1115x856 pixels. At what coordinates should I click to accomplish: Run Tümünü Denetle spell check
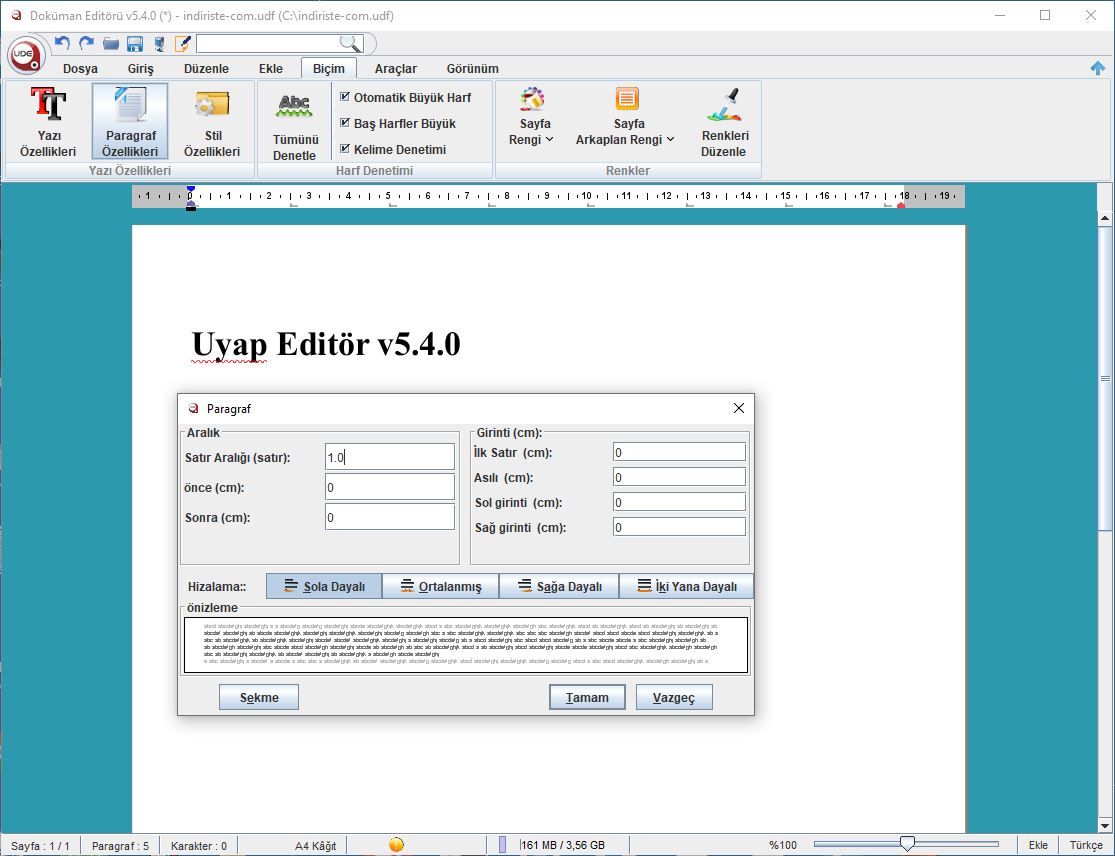point(294,125)
